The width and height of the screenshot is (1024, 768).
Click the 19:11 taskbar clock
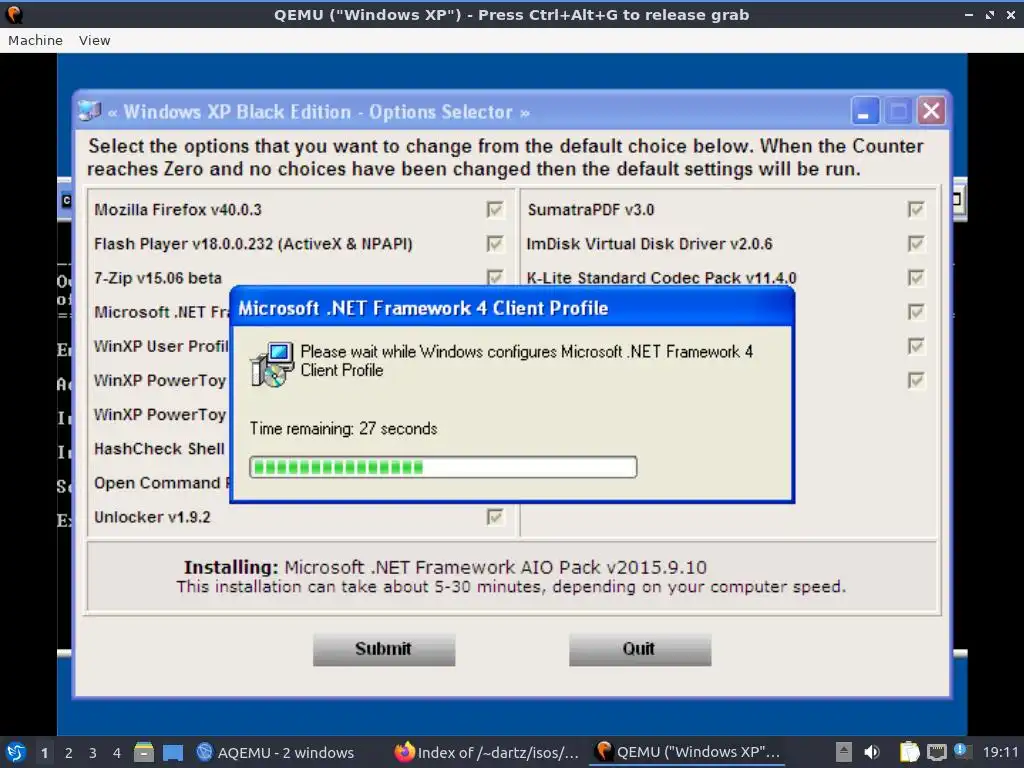pos(1000,753)
